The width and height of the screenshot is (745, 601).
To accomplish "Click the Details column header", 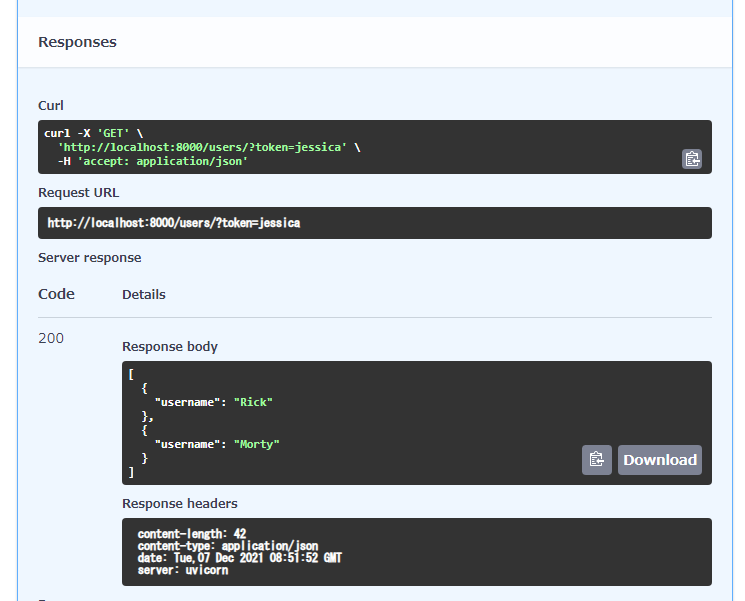I will pos(144,295).
